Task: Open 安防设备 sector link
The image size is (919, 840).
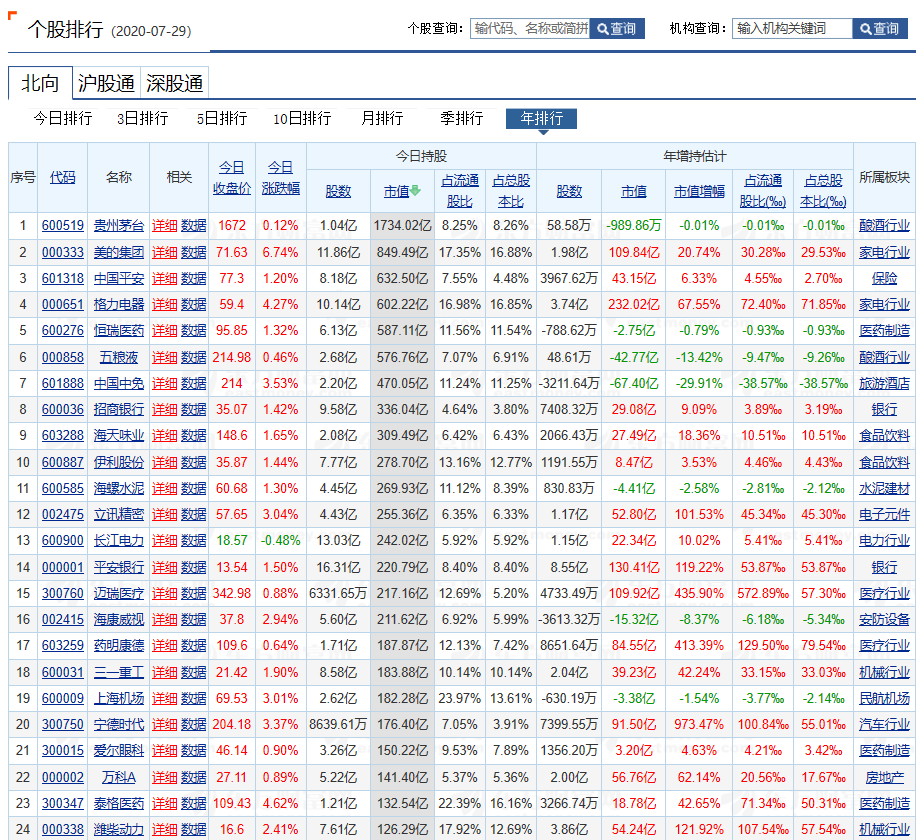Action: click(x=884, y=620)
